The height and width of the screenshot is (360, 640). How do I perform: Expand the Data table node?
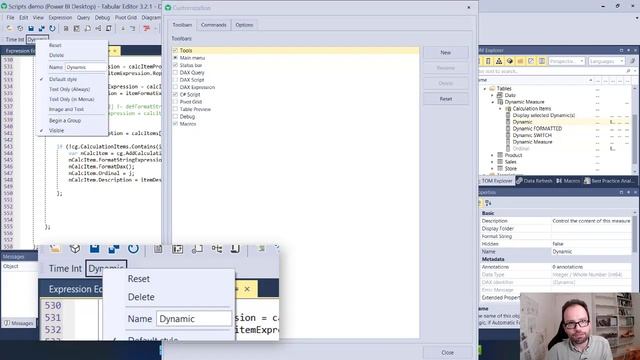493,95
